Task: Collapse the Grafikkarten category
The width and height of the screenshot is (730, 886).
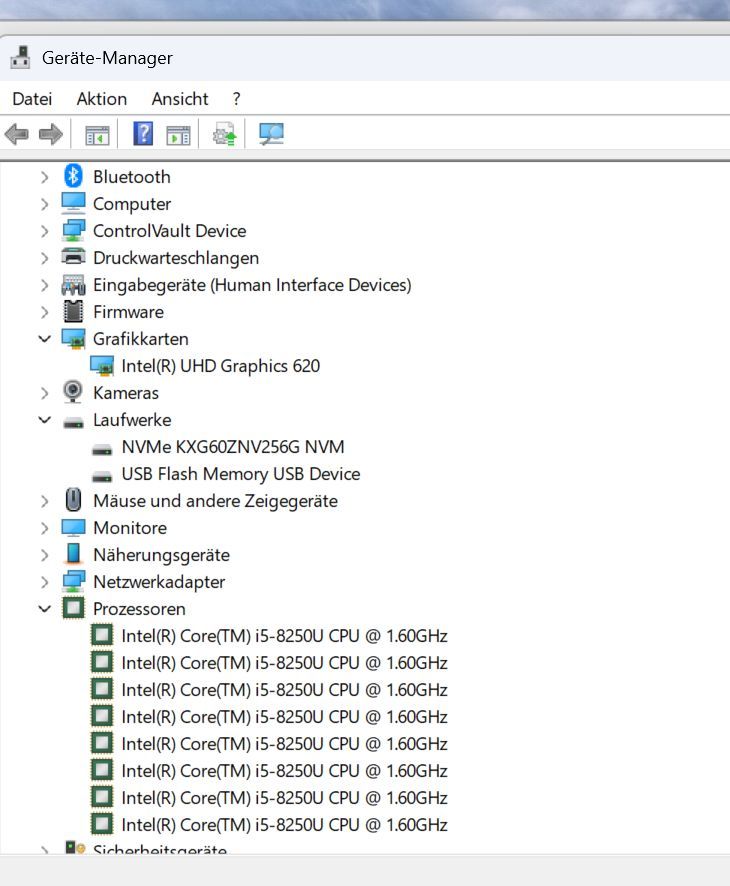Action: tap(44, 339)
